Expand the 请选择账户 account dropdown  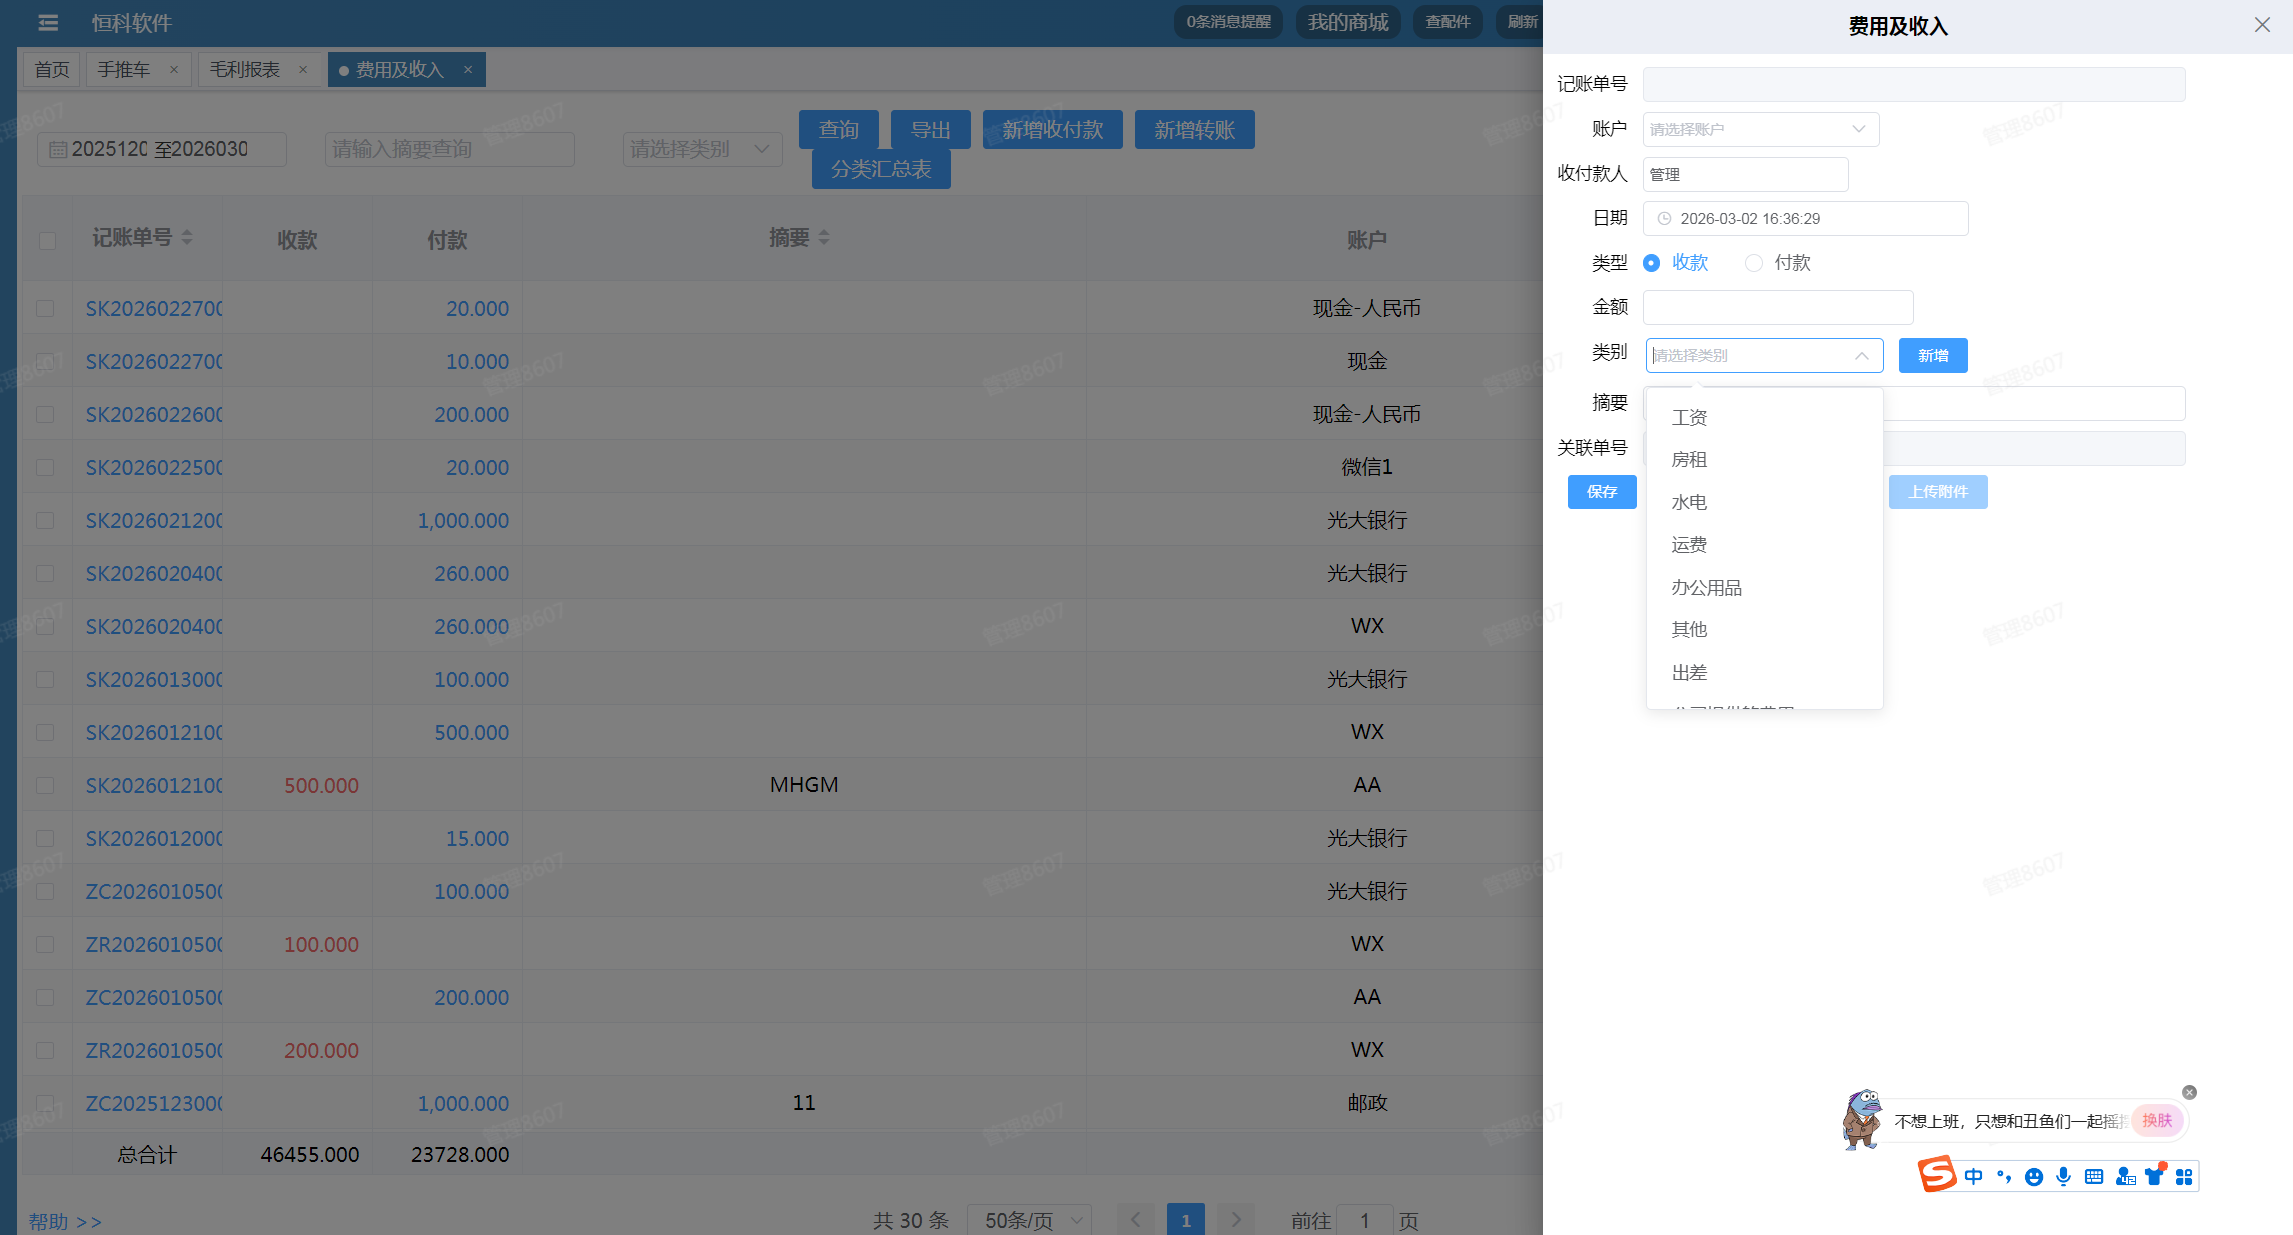[x=1760, y=129]
